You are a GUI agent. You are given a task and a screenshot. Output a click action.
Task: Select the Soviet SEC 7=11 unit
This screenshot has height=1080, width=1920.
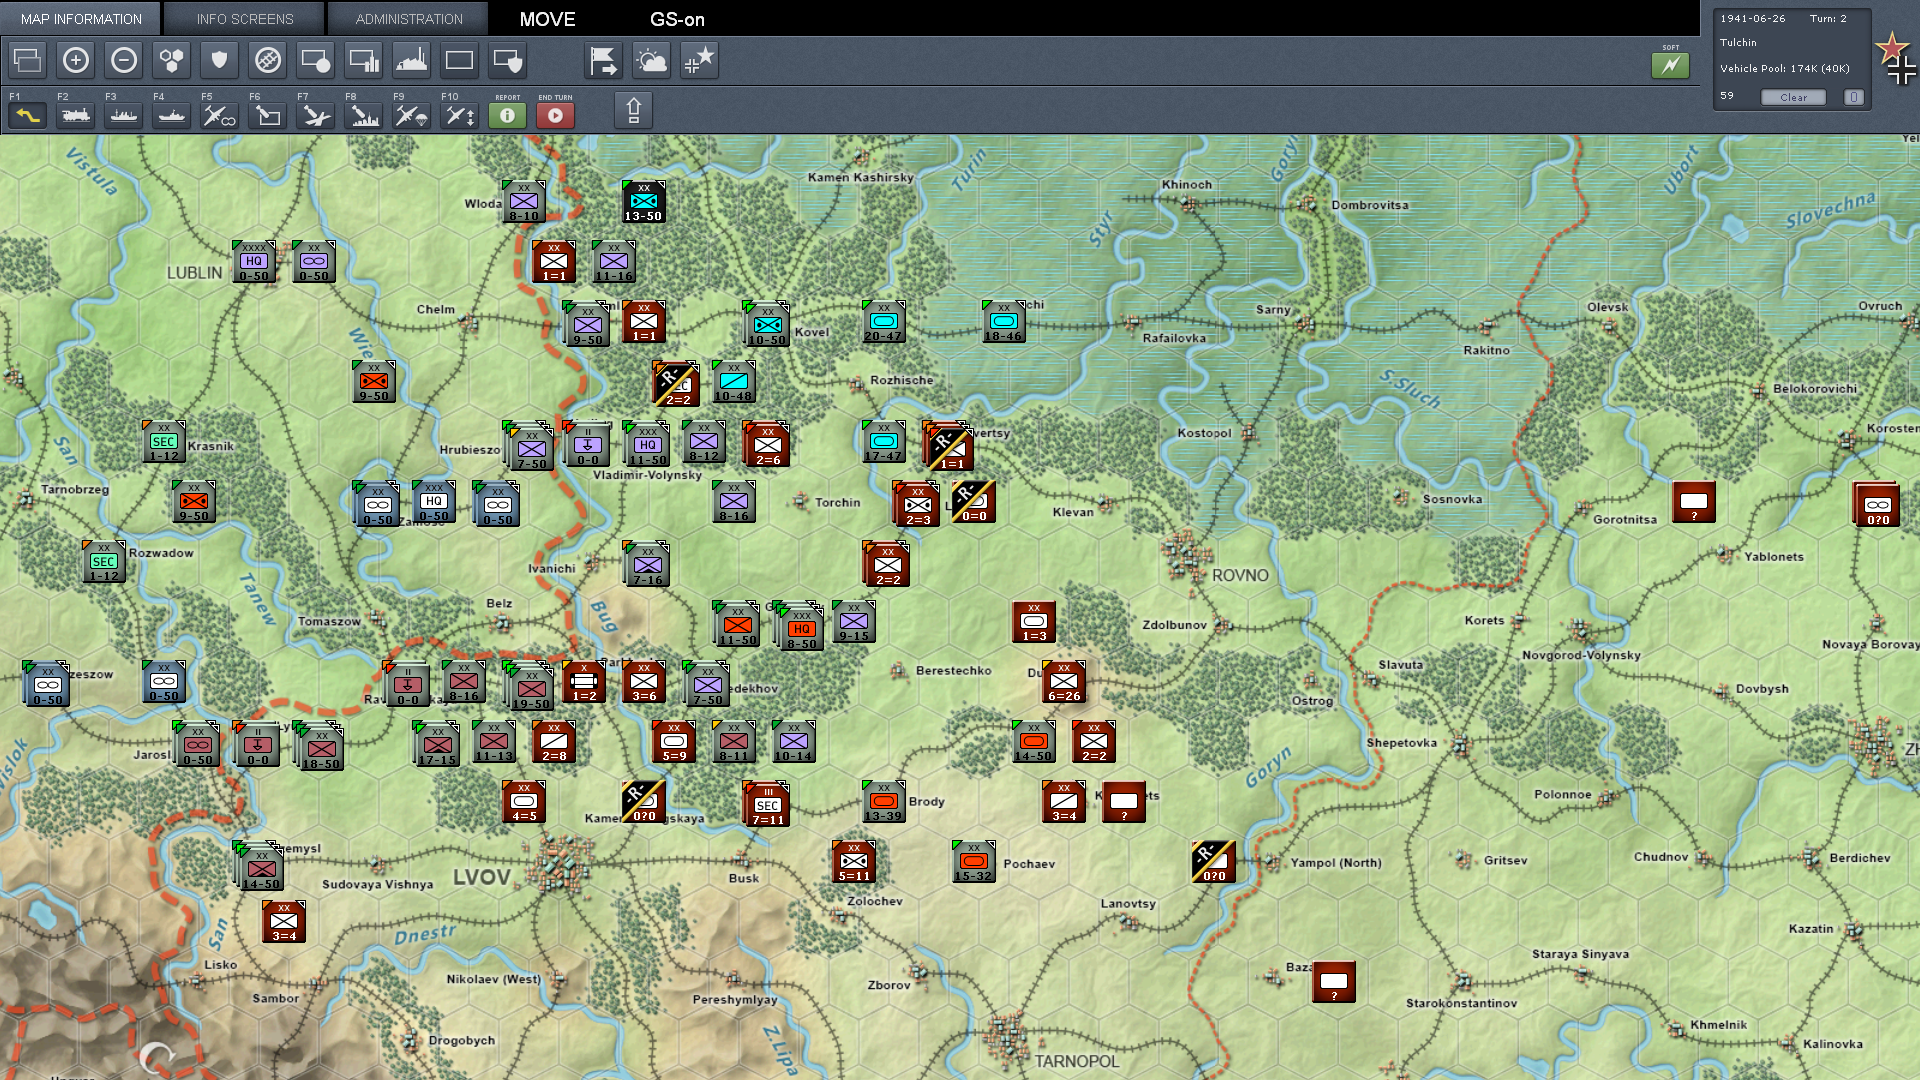(x=767, y=805)
